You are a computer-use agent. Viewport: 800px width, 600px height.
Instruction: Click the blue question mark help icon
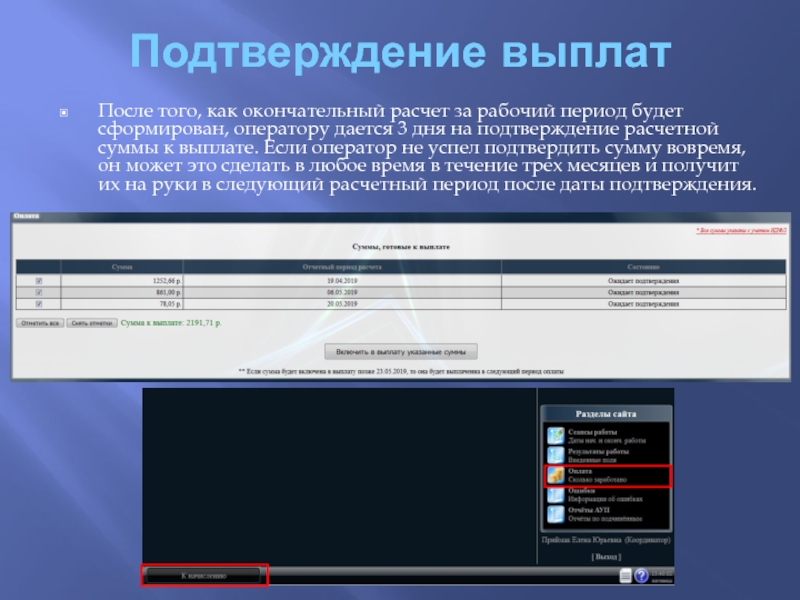(641, 576)
